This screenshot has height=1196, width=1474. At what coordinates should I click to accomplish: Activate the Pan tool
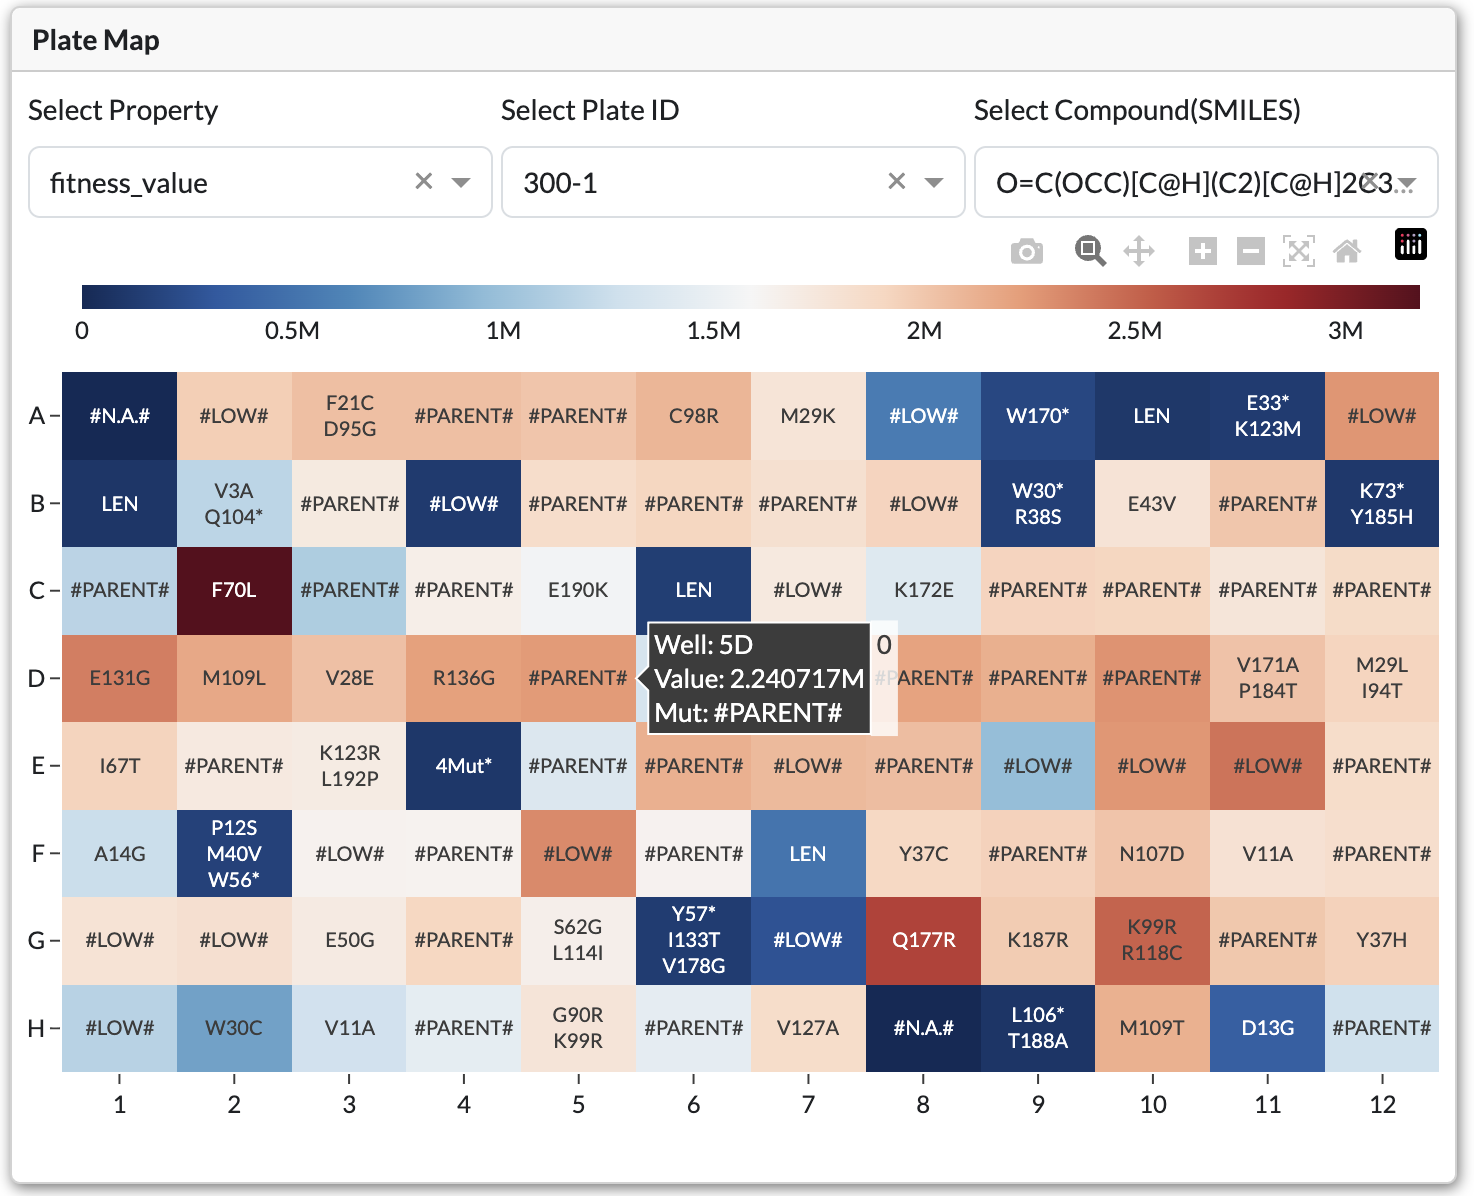coord(1139,251)
